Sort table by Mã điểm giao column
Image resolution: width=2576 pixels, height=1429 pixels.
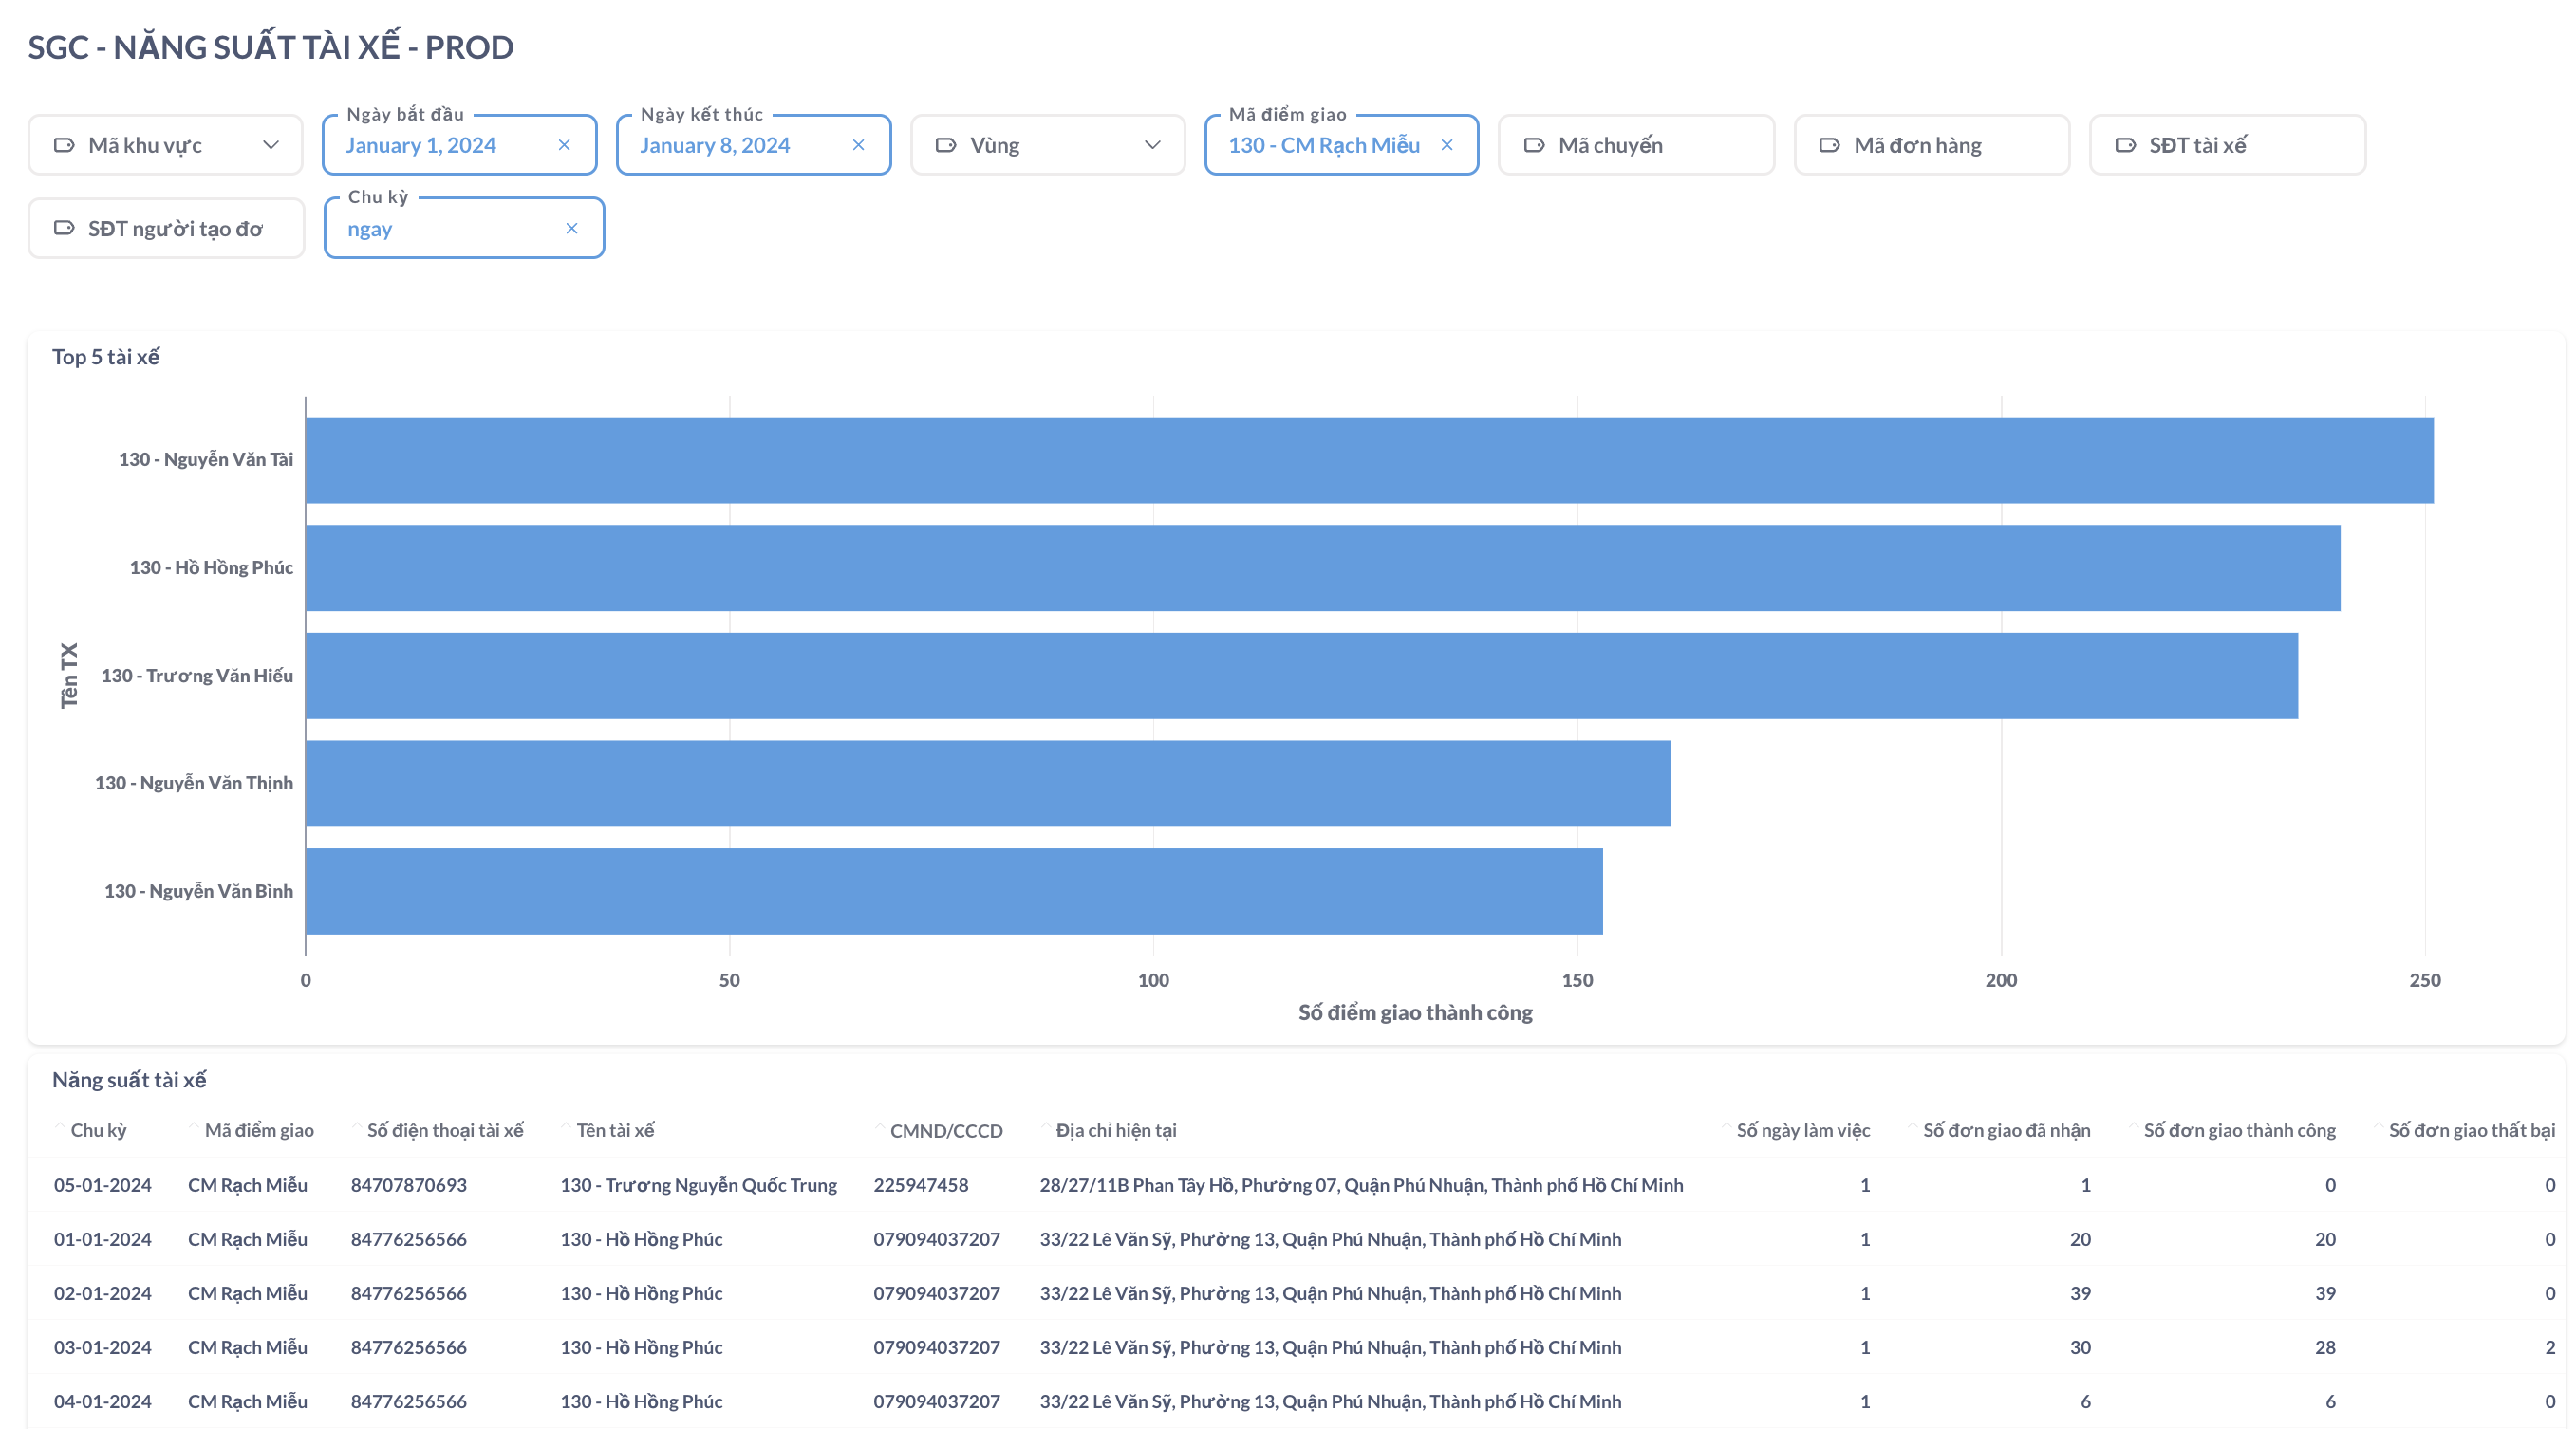pos(259,1130)
